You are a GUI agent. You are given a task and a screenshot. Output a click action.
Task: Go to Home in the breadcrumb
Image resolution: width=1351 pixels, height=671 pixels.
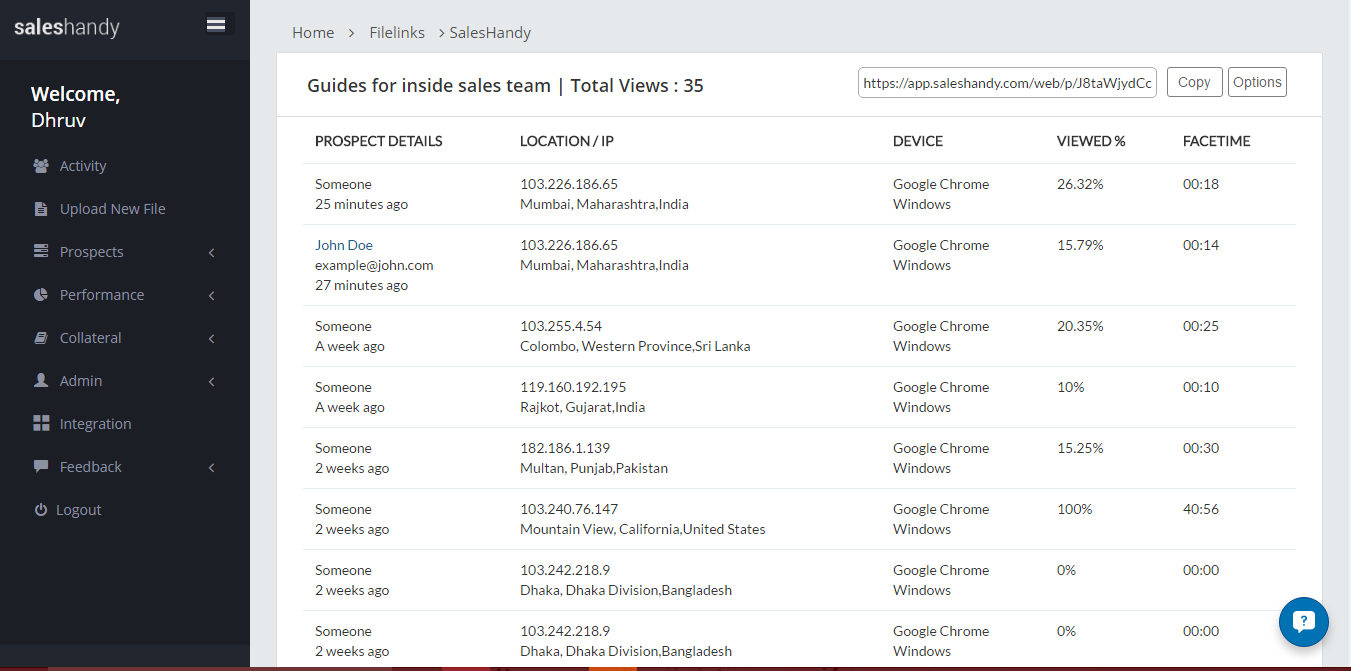point(313,33)
